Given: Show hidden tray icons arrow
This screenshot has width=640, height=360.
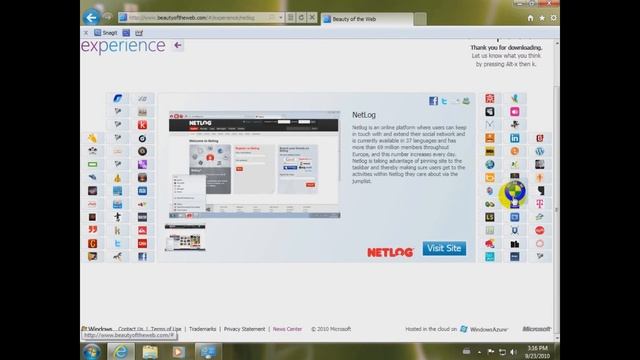Looking at the screenshot, I should tap(479, 352).
